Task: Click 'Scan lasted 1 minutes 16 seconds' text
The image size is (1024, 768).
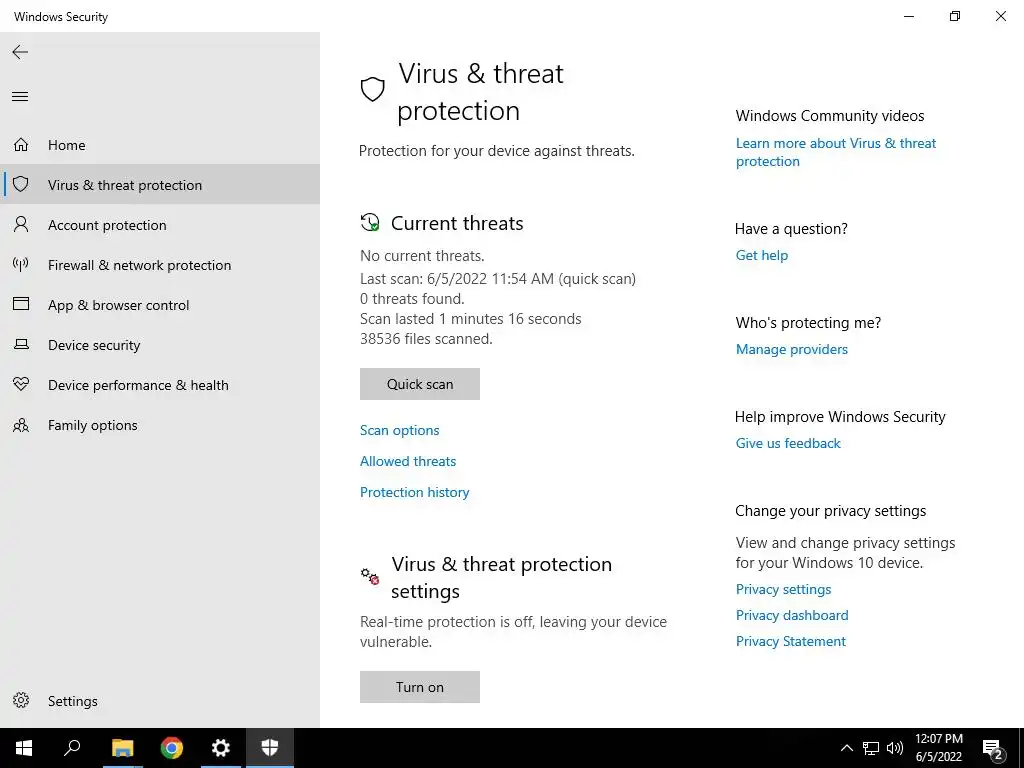Action: (470, 319)
